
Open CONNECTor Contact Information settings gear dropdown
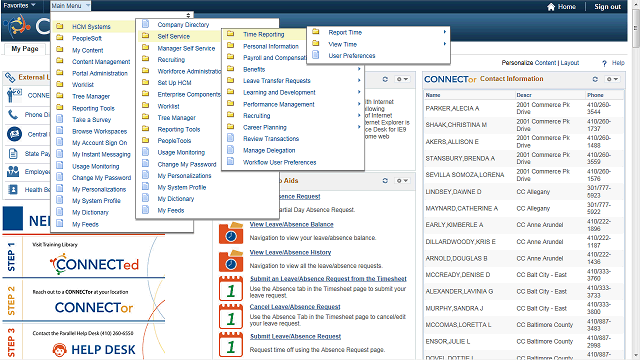coord(612,79)
